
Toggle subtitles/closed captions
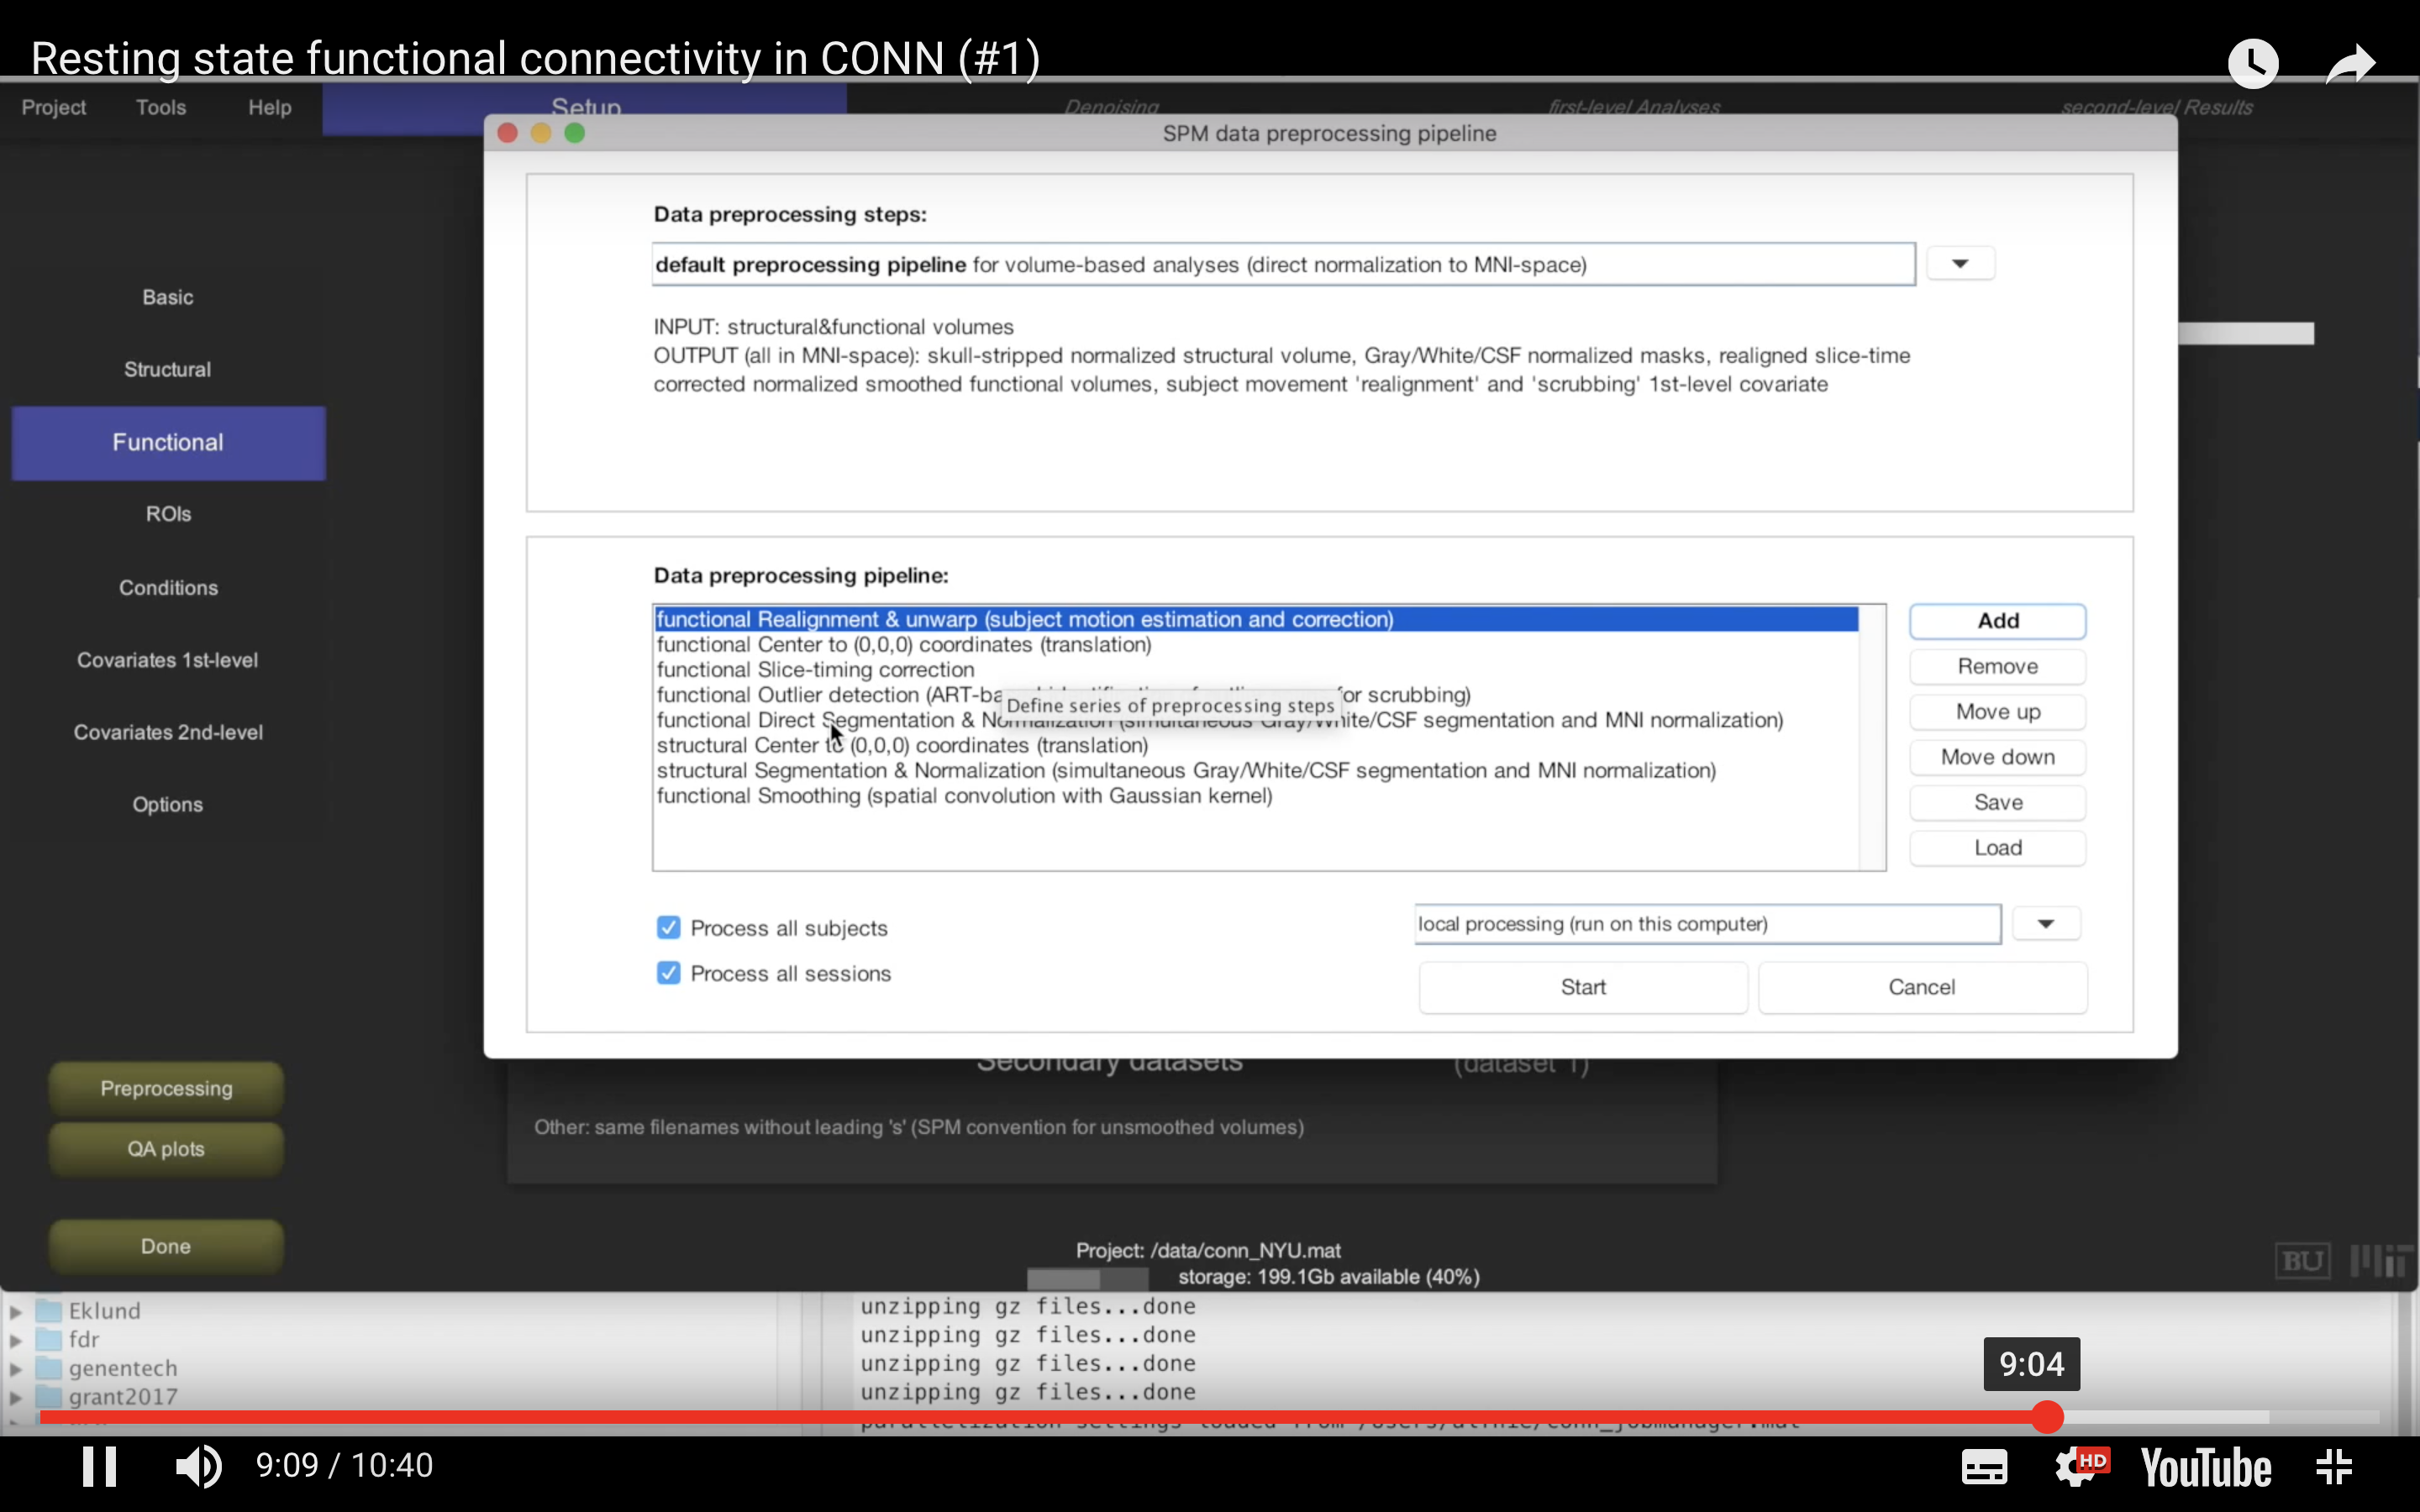pos(1983,1467)
